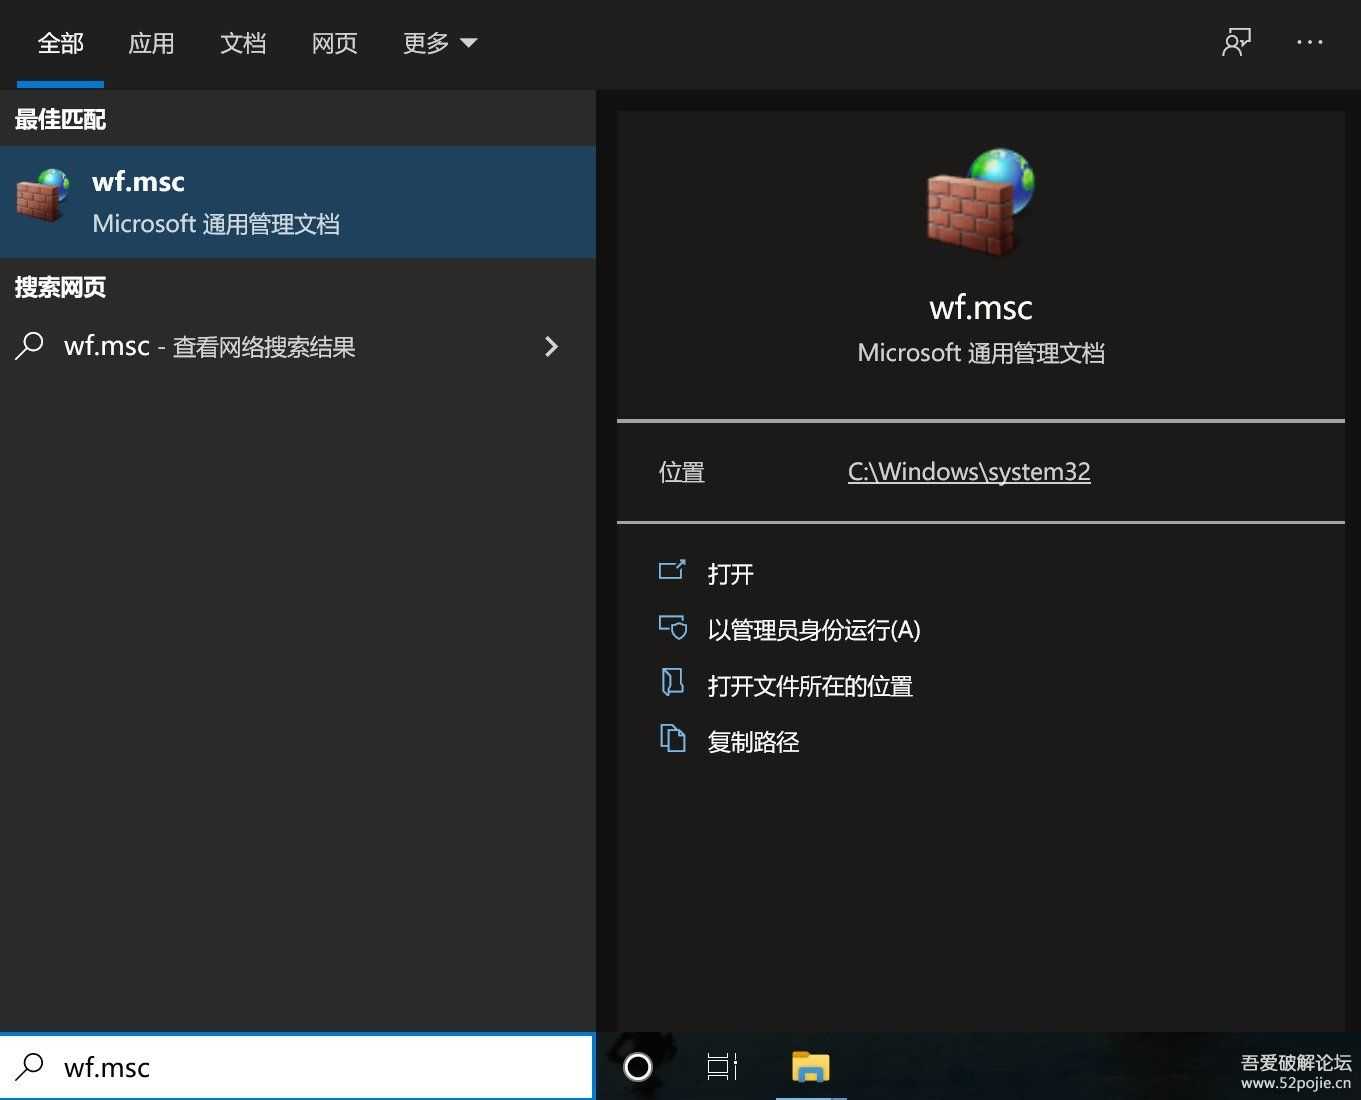Open the ellipsis options menu top right
The height and width of the screenshot is (1100, 1361).
click(x=1310, y=42)
